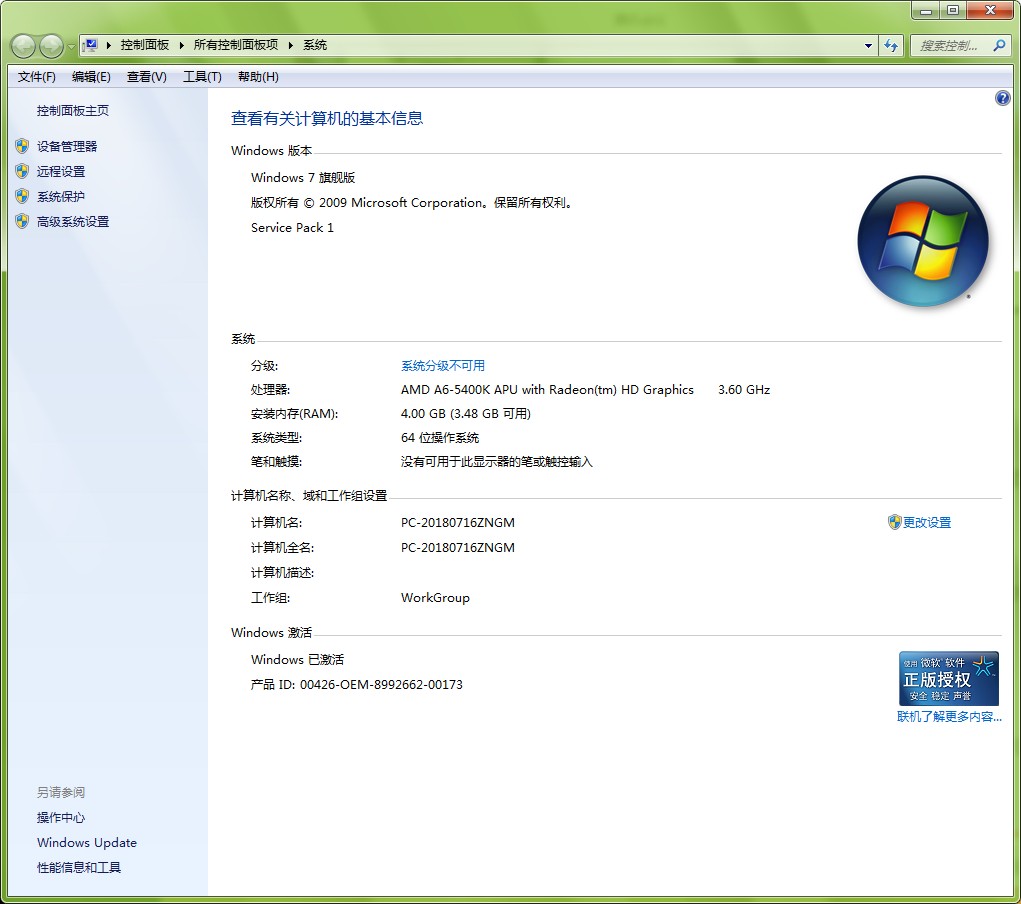
Task: Open 操作中心 under 另请参阅
Action: point(61,817)
